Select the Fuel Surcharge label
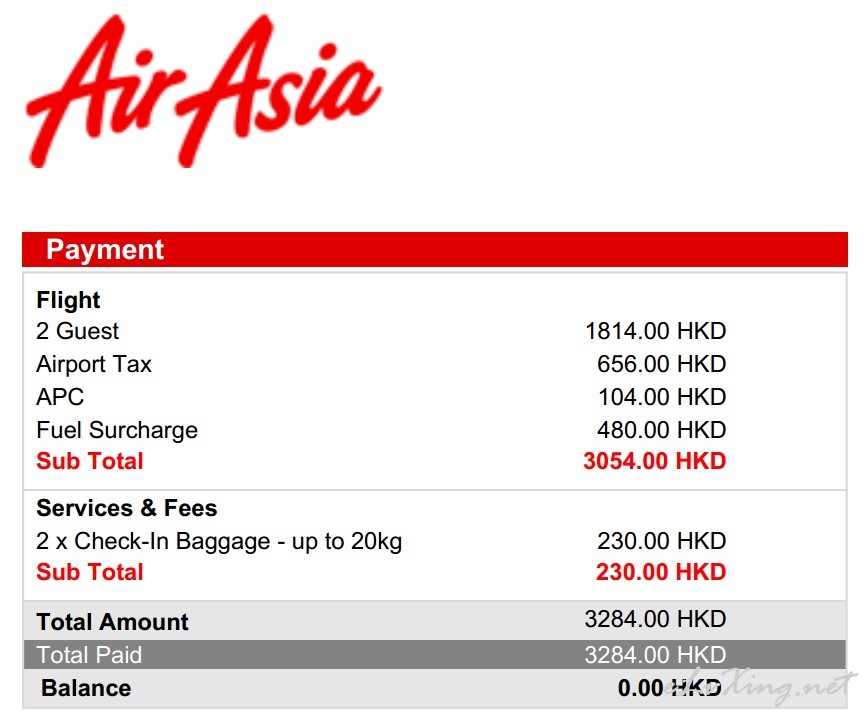This screenshot has height=719, width=868. click(117, 430)
